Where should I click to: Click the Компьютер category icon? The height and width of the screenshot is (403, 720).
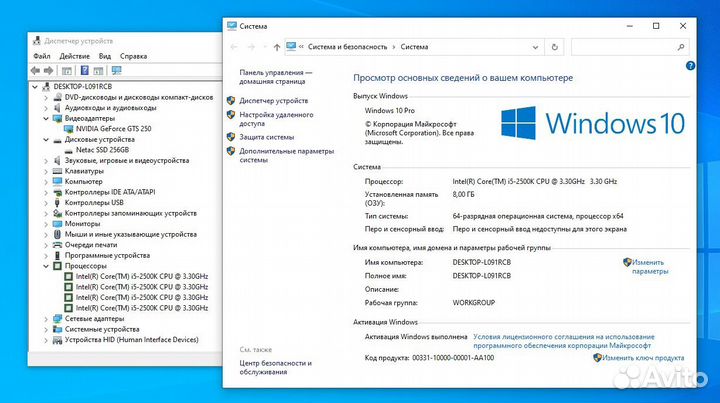(57, 182)
